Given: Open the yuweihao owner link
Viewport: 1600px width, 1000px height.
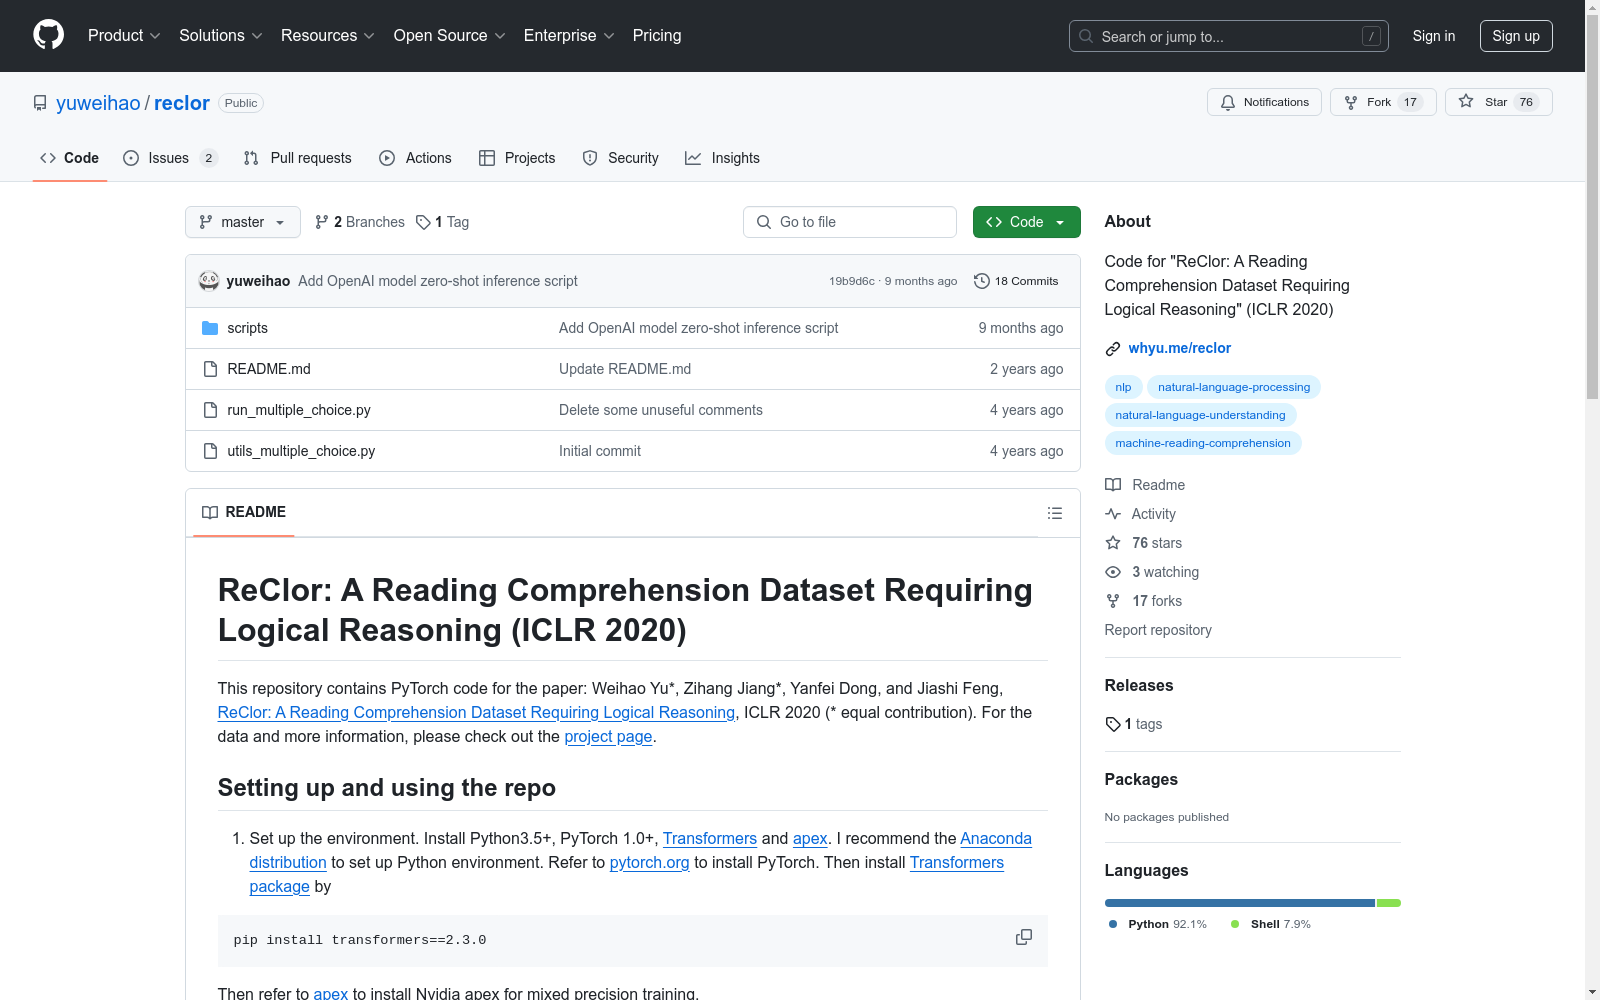Looking at the screenshot, I should pyautogui.click(x=98, y=103).
